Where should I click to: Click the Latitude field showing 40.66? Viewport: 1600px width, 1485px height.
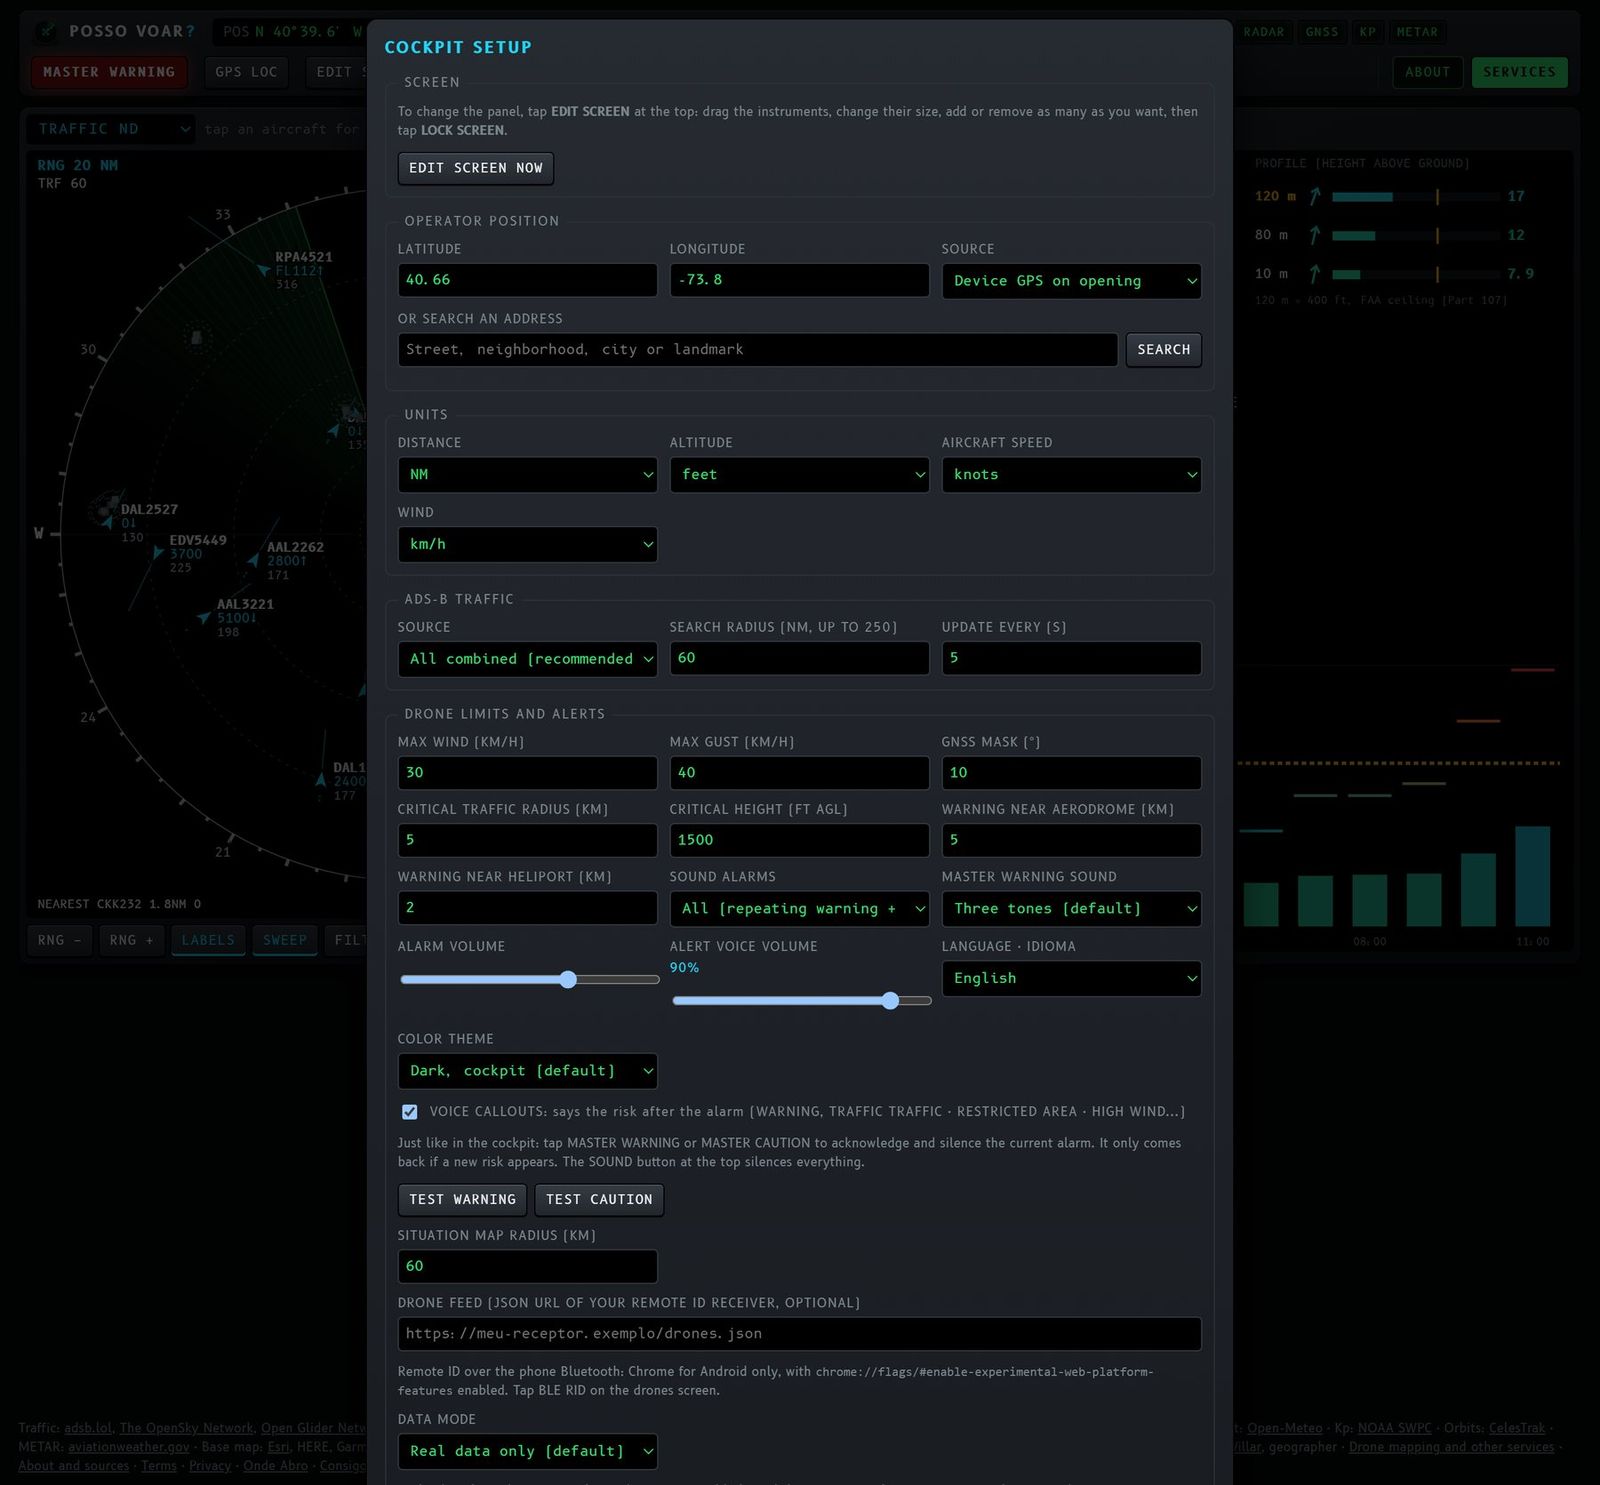[527, 280]
